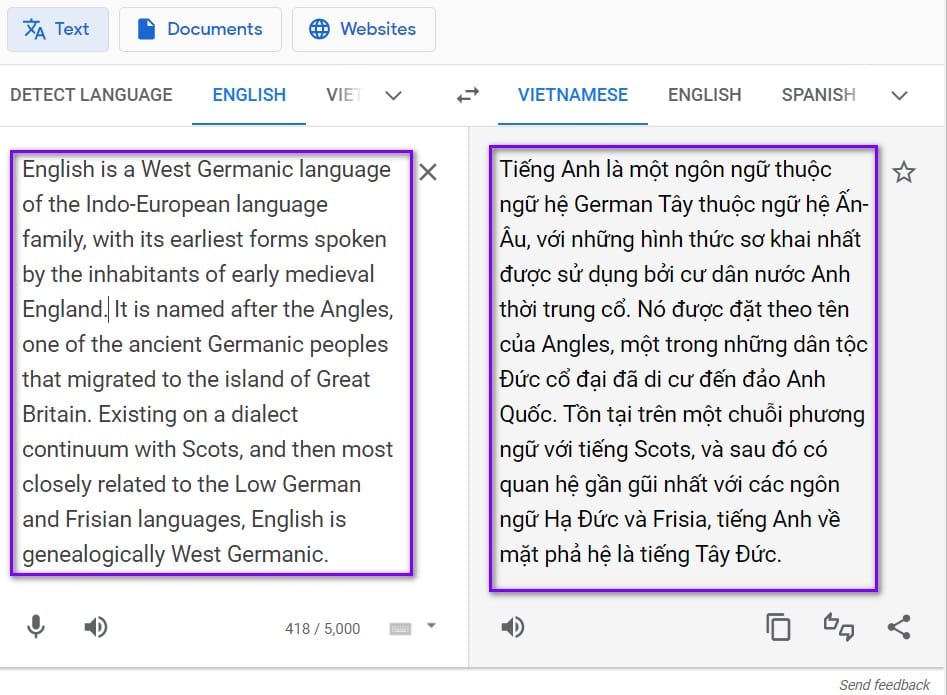Clear the source text with X
The height and width of the screenshot is (695, 947).
pos(428,172)
